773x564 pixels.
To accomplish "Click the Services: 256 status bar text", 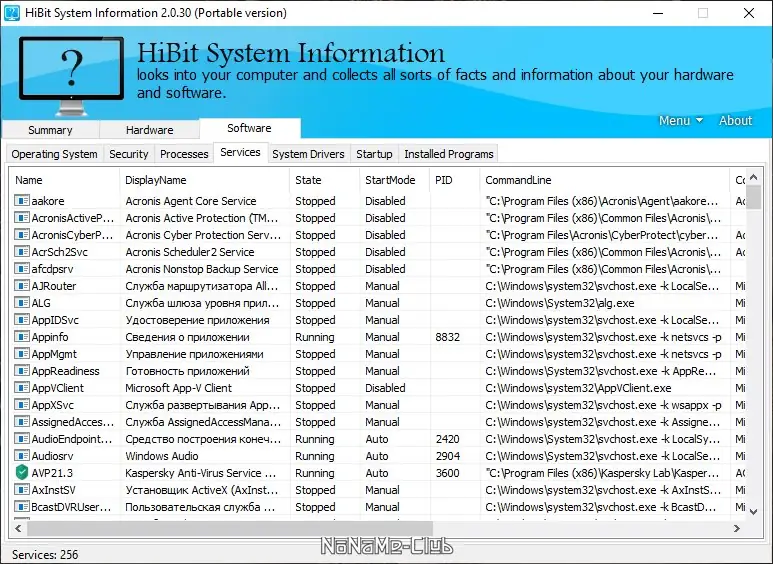I will tap(45, 555).
